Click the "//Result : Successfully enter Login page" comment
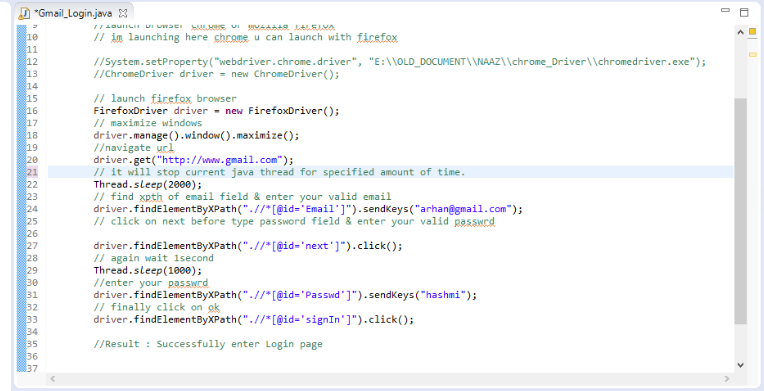This screenshot has width=764, height=391. click(x=208, y=344)
